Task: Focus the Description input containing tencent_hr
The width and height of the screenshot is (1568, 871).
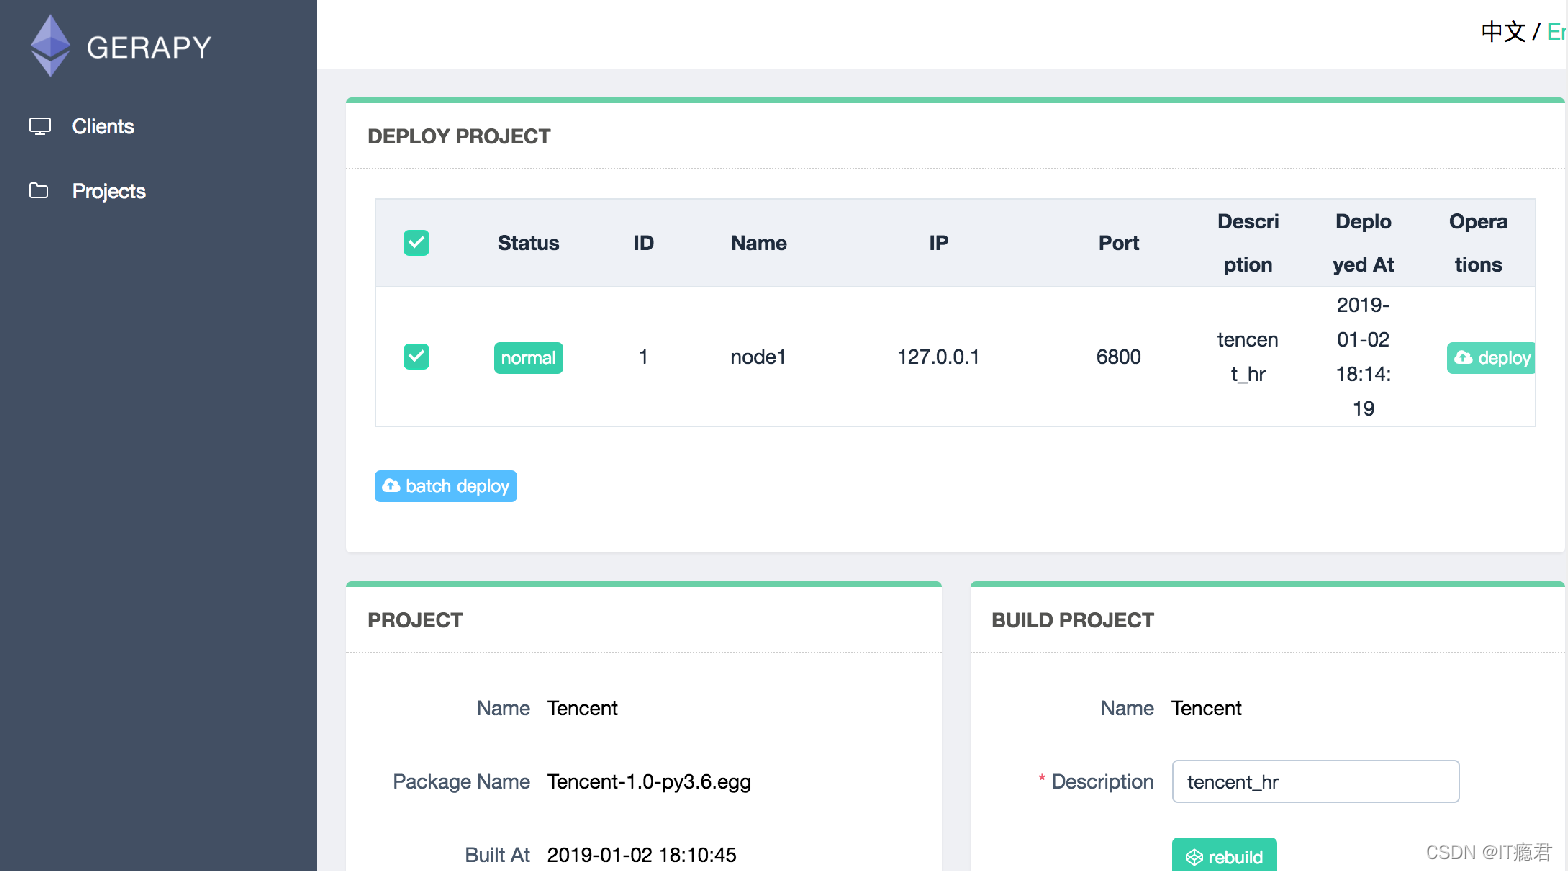Action: pyautogui.click(x=1315, y=781)
